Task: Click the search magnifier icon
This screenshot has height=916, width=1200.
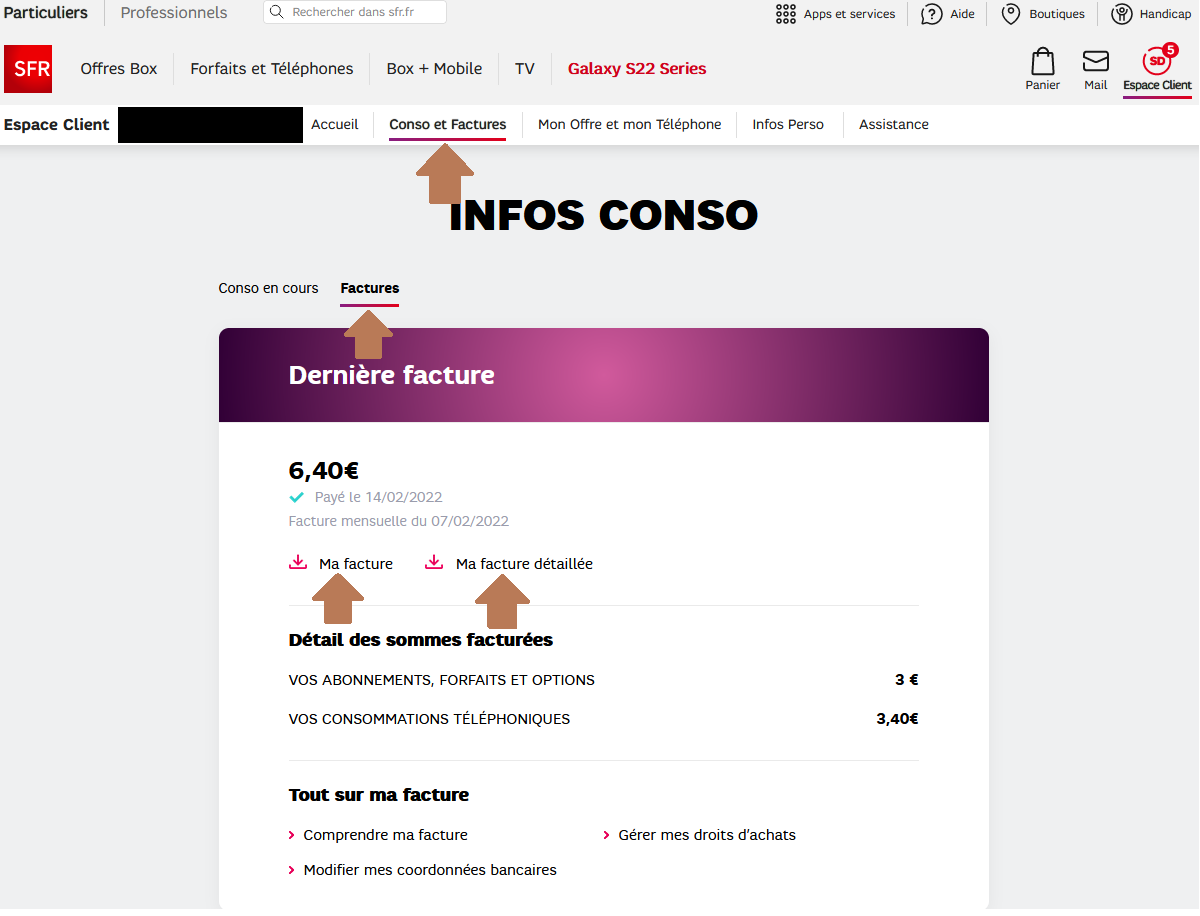Action: (x=277, y=12)
